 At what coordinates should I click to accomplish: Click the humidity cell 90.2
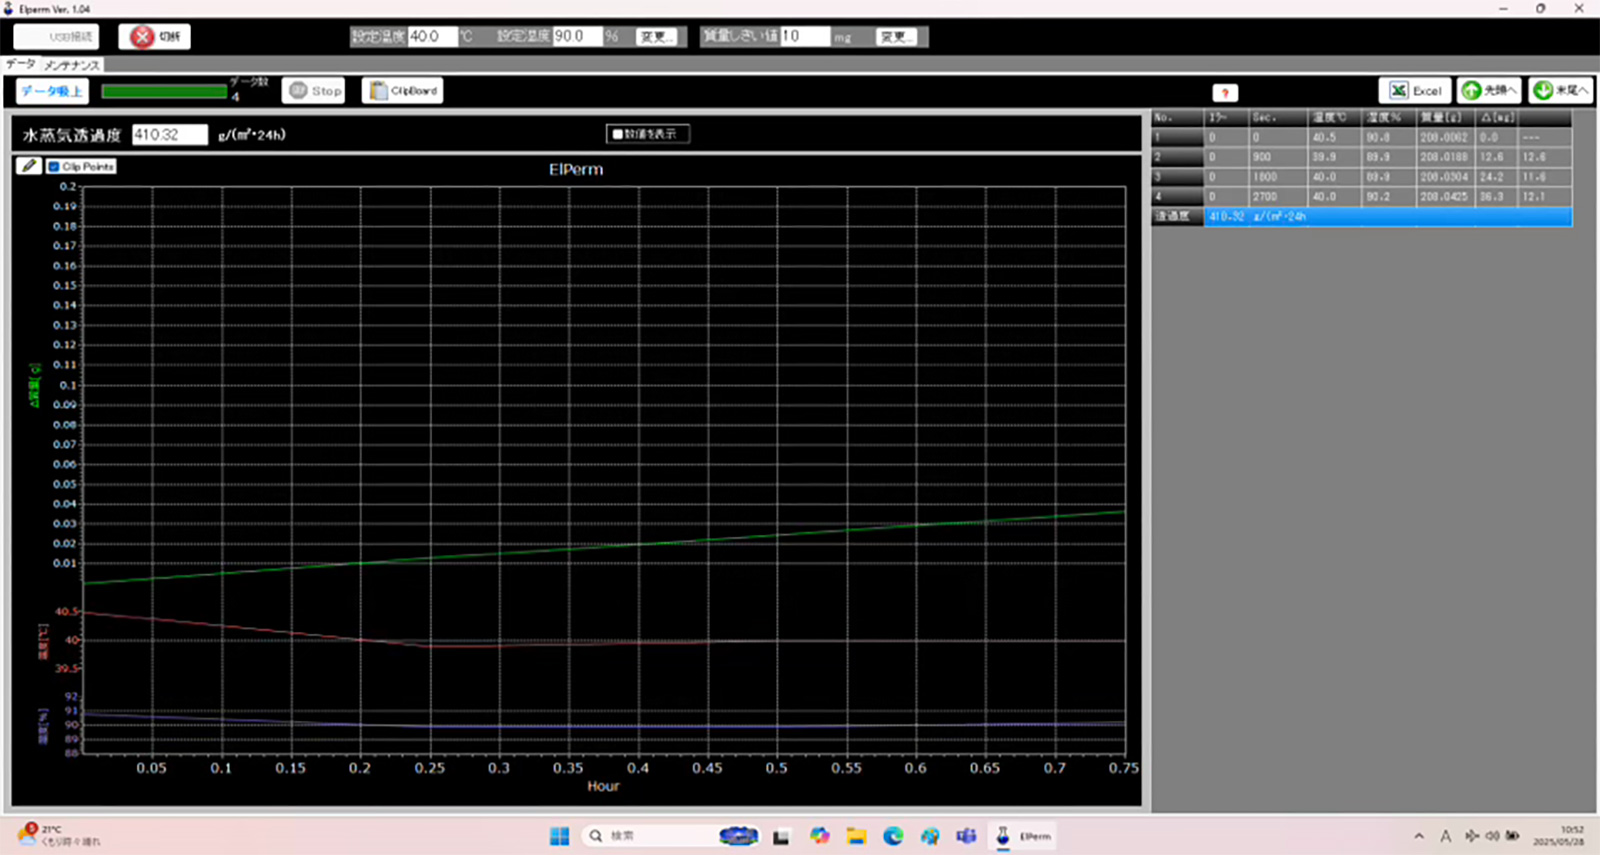[1390, 197]
